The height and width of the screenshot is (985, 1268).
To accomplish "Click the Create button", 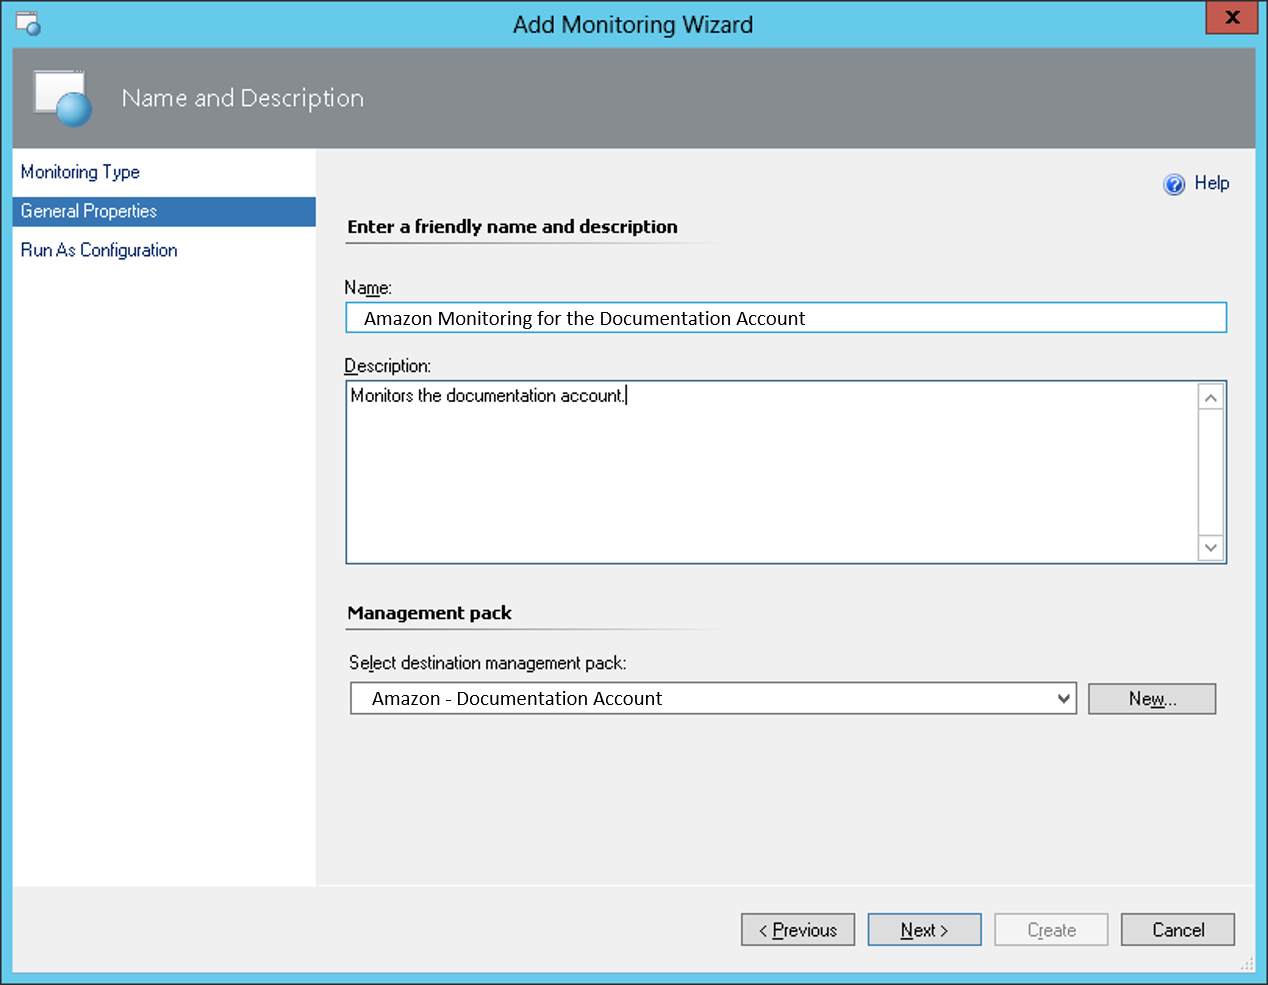I will (1051, 930).
